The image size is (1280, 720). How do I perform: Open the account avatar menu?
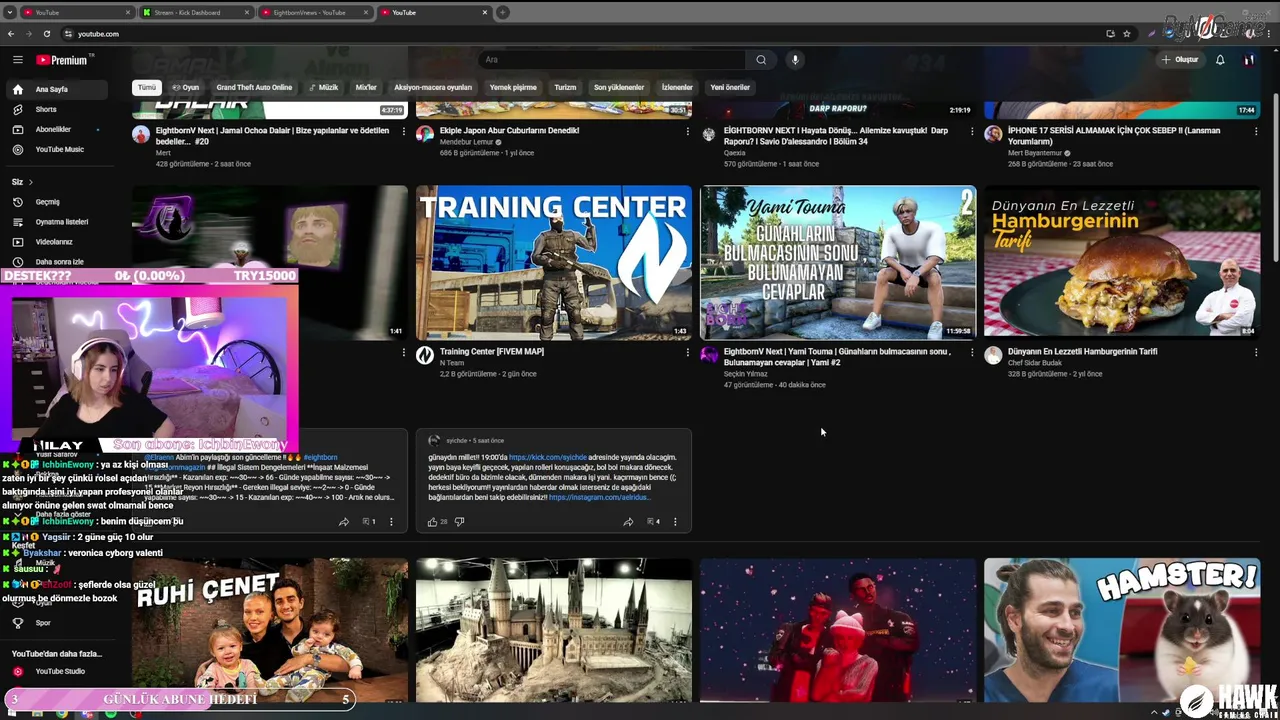coord(1249,60)
